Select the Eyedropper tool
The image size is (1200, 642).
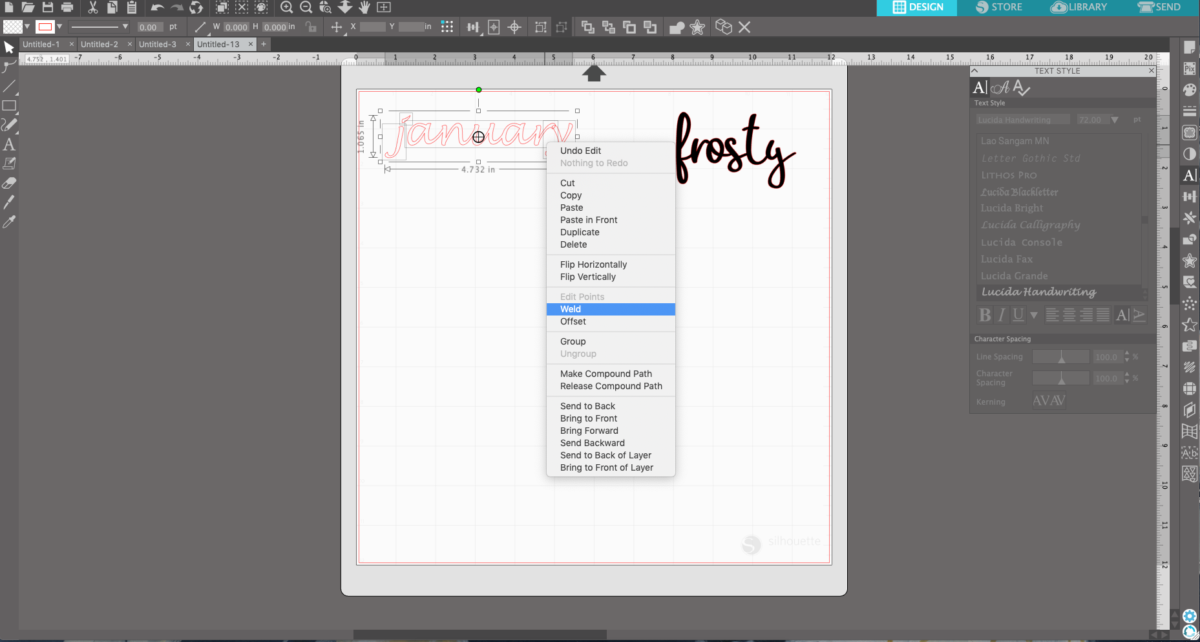pyautogui.click(x=9, y=221)
